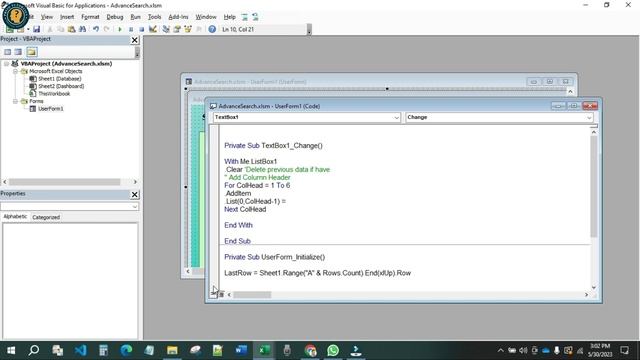640x360 pixels.
Task: Collapse the Forms folder
Action: pos(15,101)
